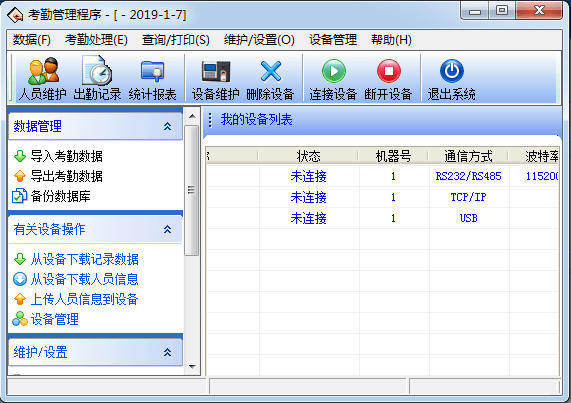571x403 pixels.
Task: Select TCP/IP device row cell
Action: click(468, 197)
